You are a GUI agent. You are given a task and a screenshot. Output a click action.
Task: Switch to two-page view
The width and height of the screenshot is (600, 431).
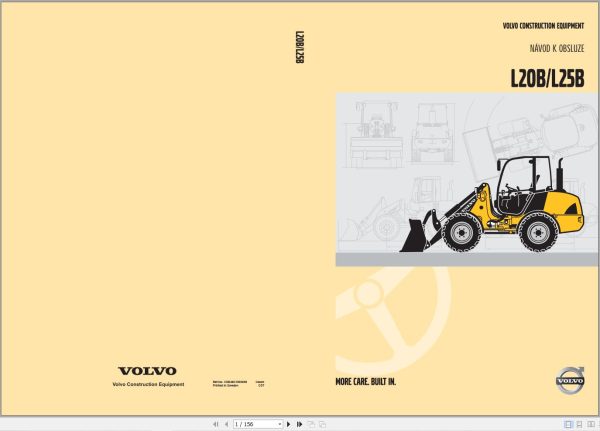(x=591, y=424)
